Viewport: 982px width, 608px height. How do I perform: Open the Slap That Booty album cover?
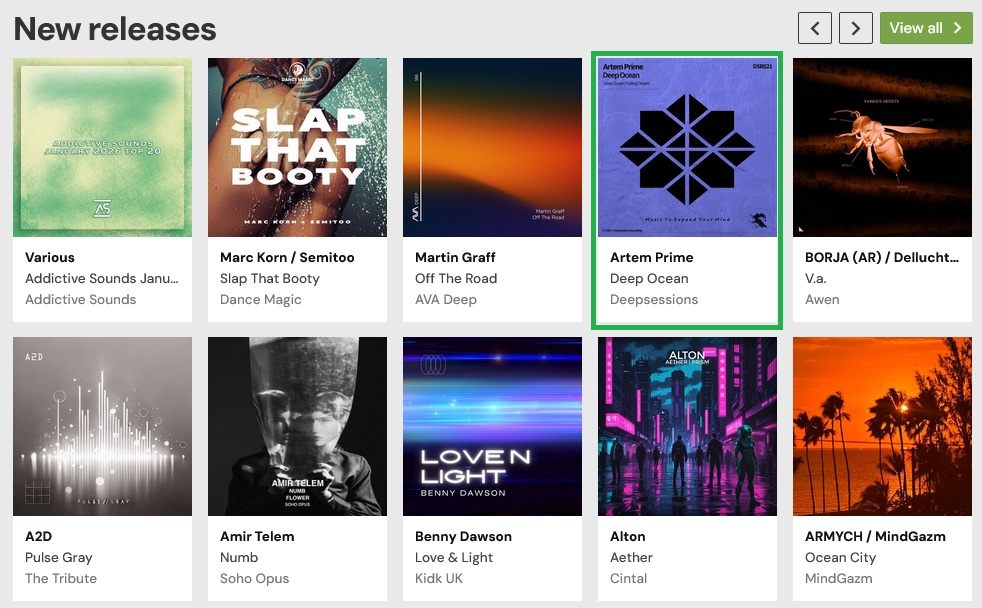point(297,147)
